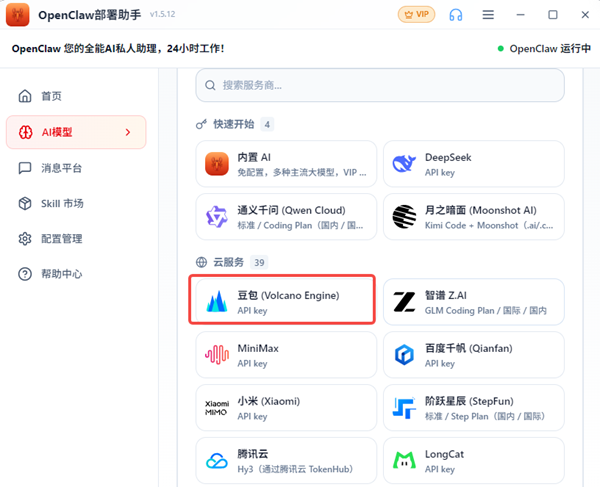Open 消息平台 sidebar menu item

76,168
